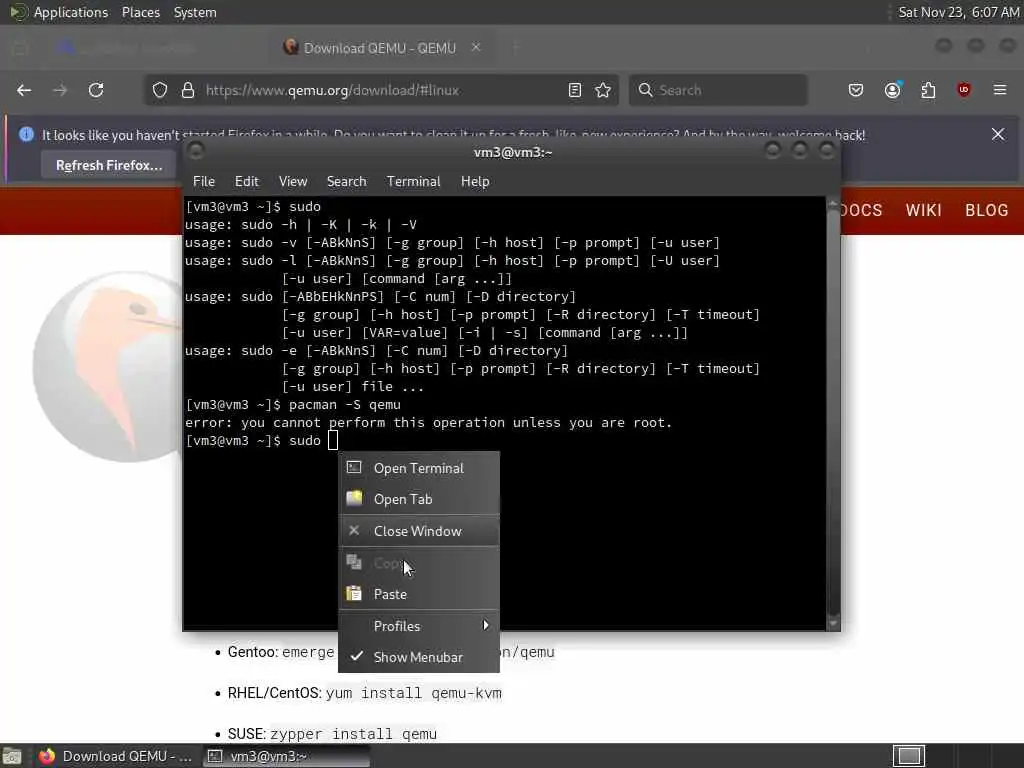The height and width of the screenshot is (768, 1024).
Task: Click the show desktop icon in bottom panel
Action: 11,756
